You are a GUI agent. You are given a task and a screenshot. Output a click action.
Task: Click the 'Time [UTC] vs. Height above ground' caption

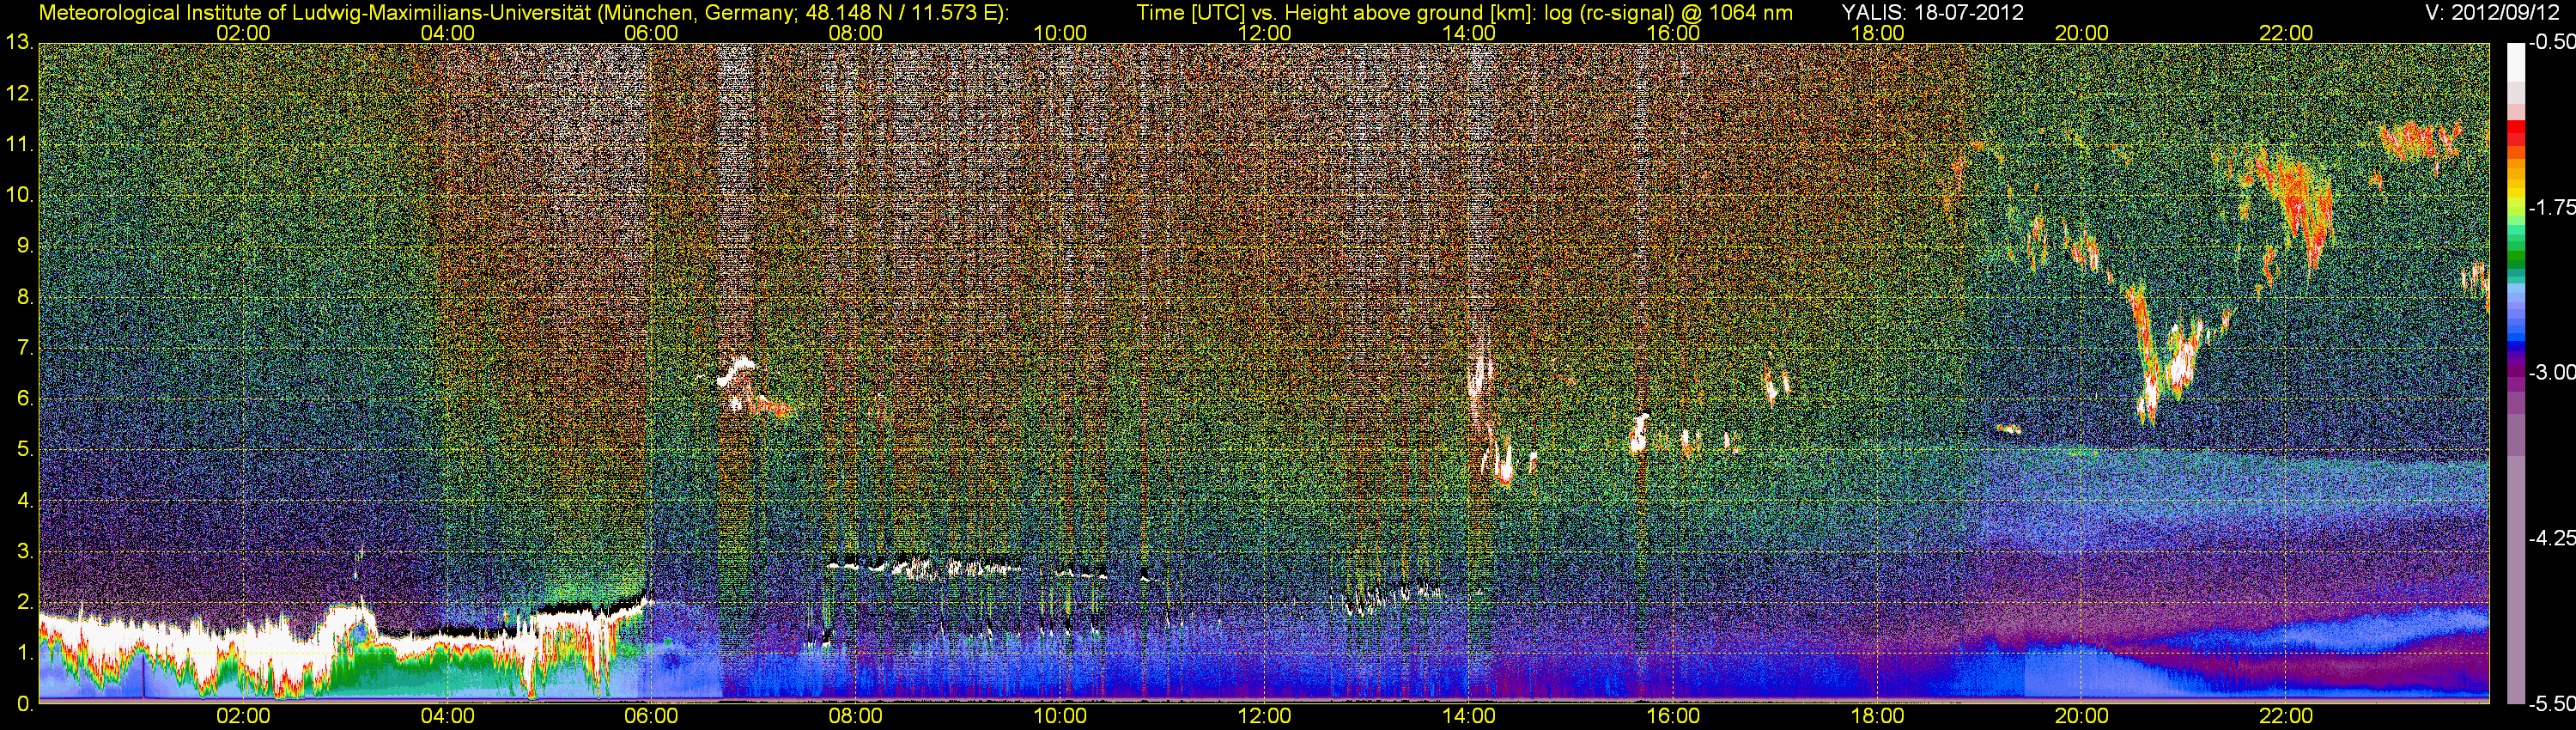pos(1464,13)
